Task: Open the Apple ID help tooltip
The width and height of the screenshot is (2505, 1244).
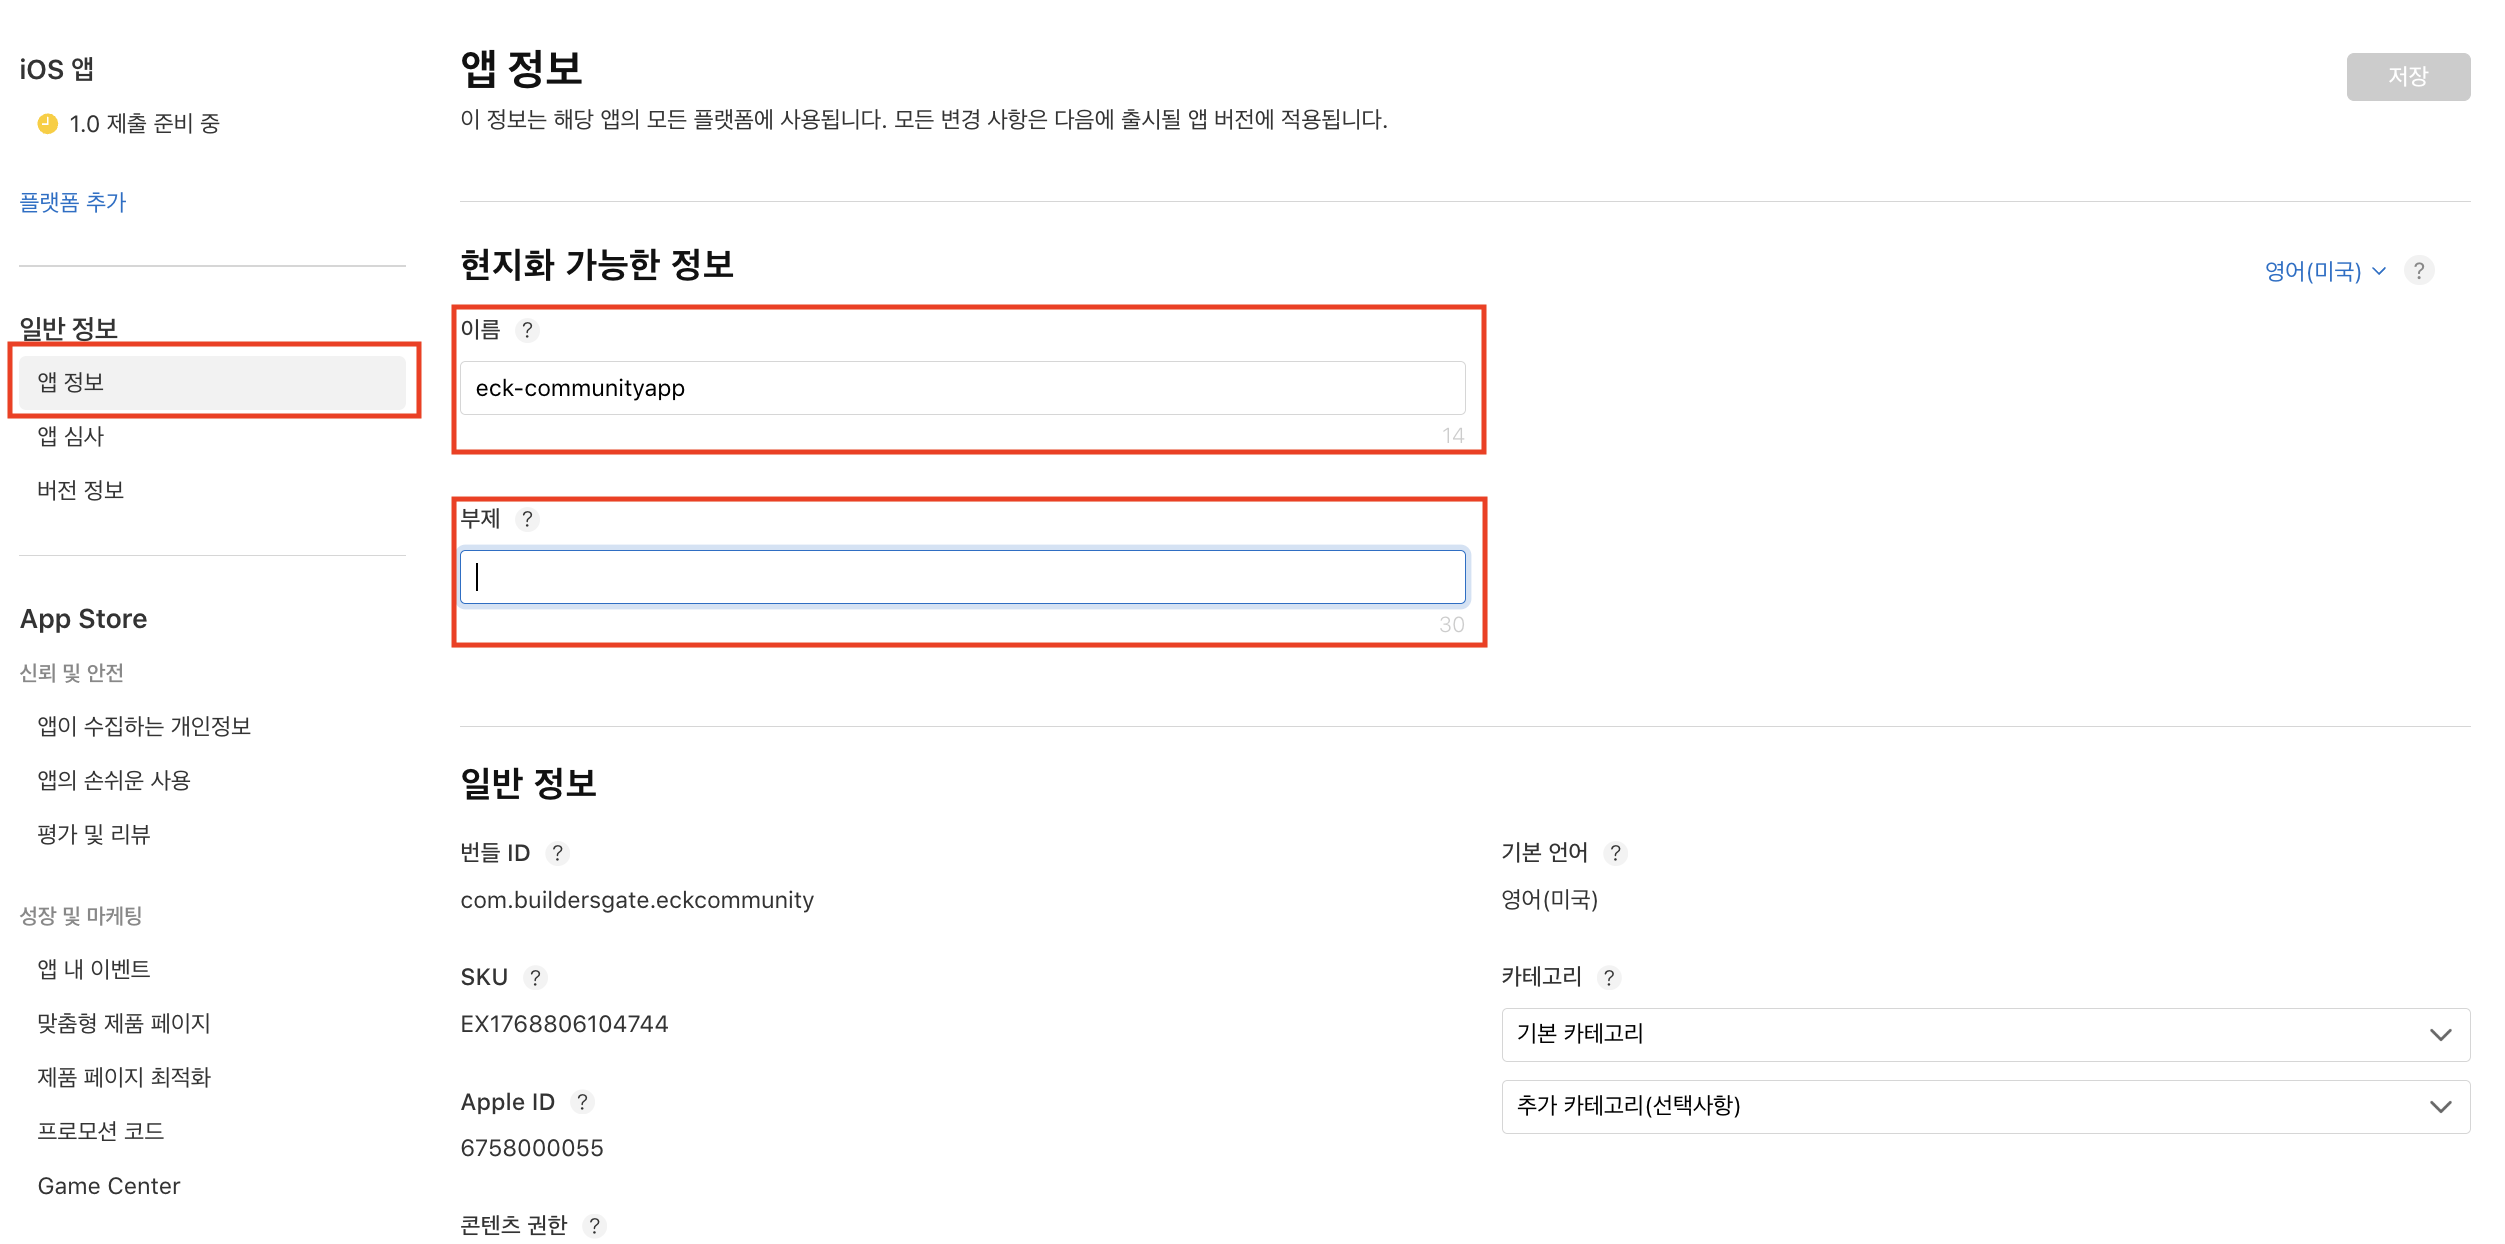Action: (584, 1102)
